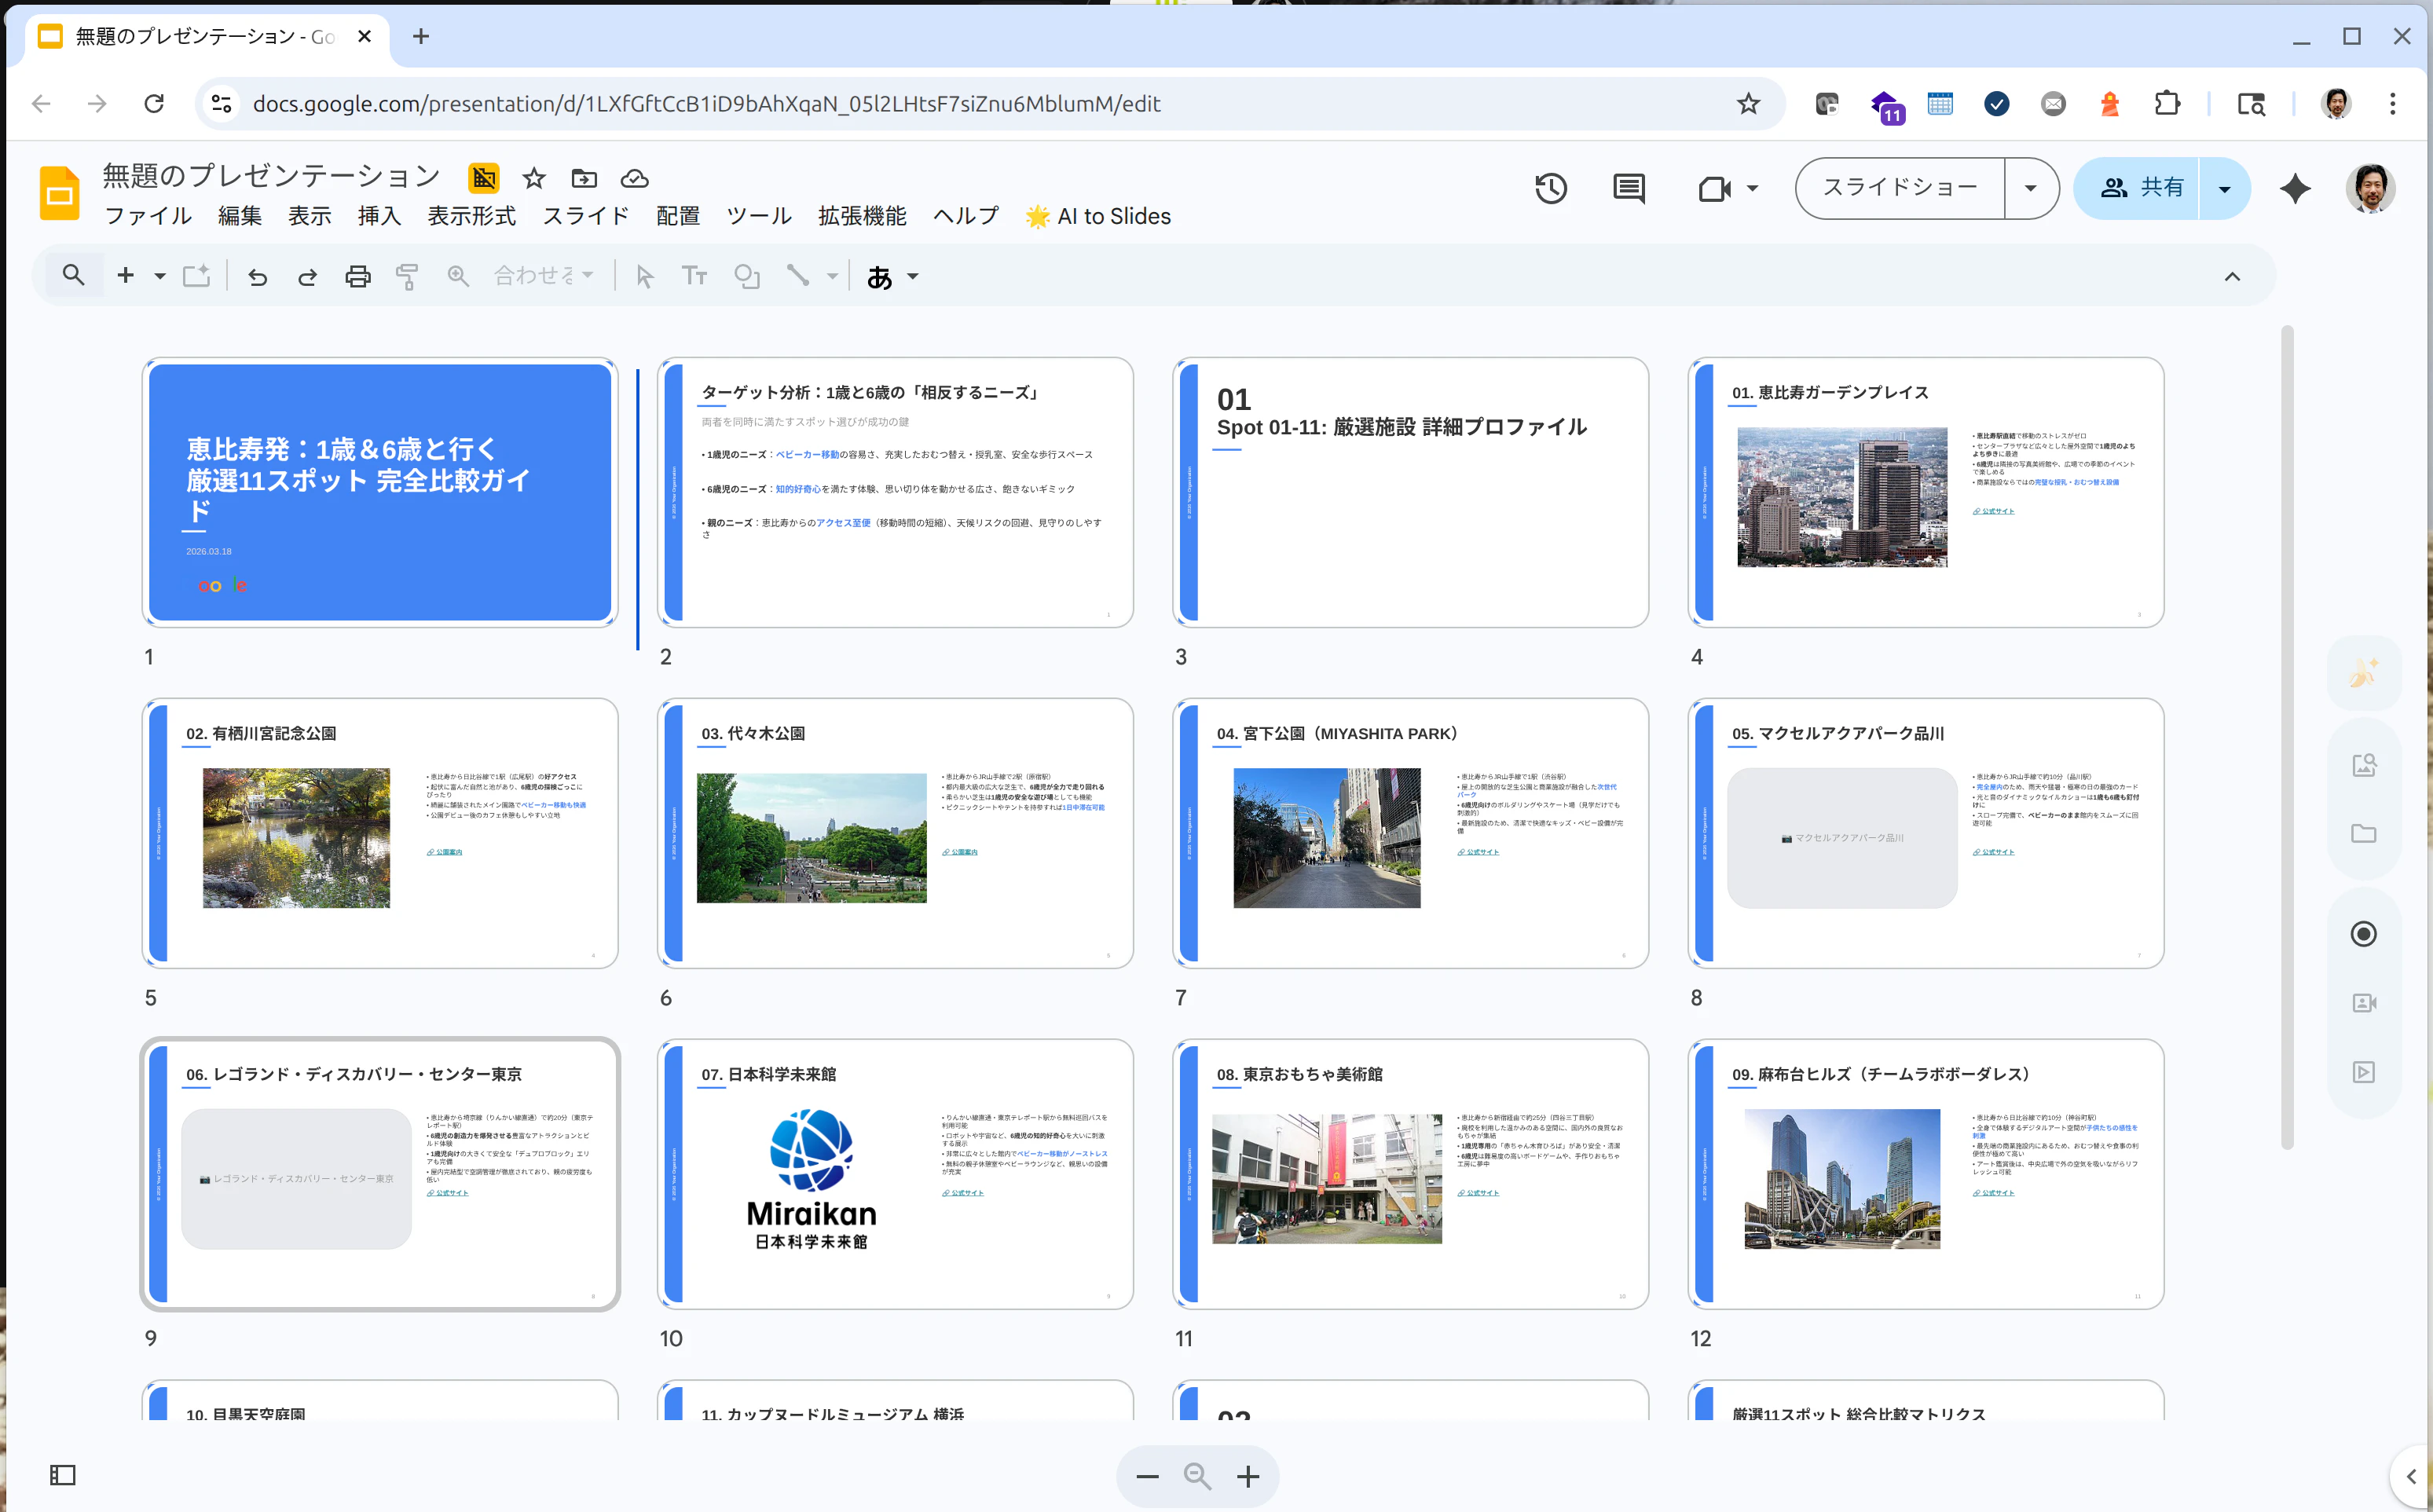Expand the Meet camera dropdown arrow
Viewport: 2433px width, 1512px height.
point(1753,188)
